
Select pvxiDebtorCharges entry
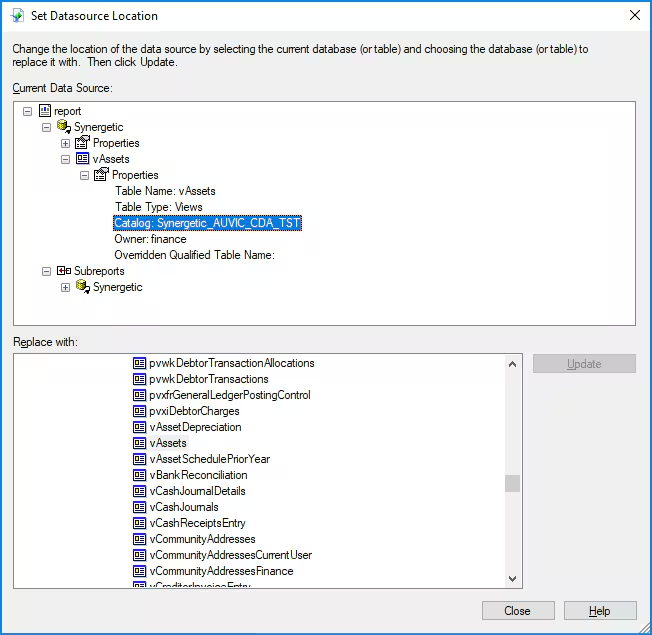click(x=194, y=411)
